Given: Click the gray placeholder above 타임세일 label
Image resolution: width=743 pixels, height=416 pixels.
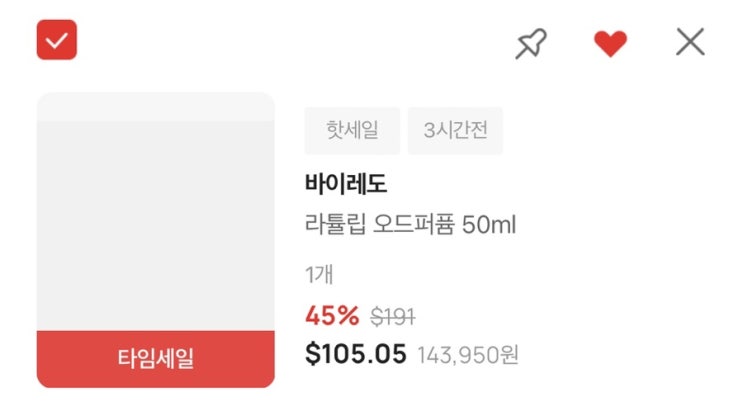Looking at the screenshot, I should 155,220.
